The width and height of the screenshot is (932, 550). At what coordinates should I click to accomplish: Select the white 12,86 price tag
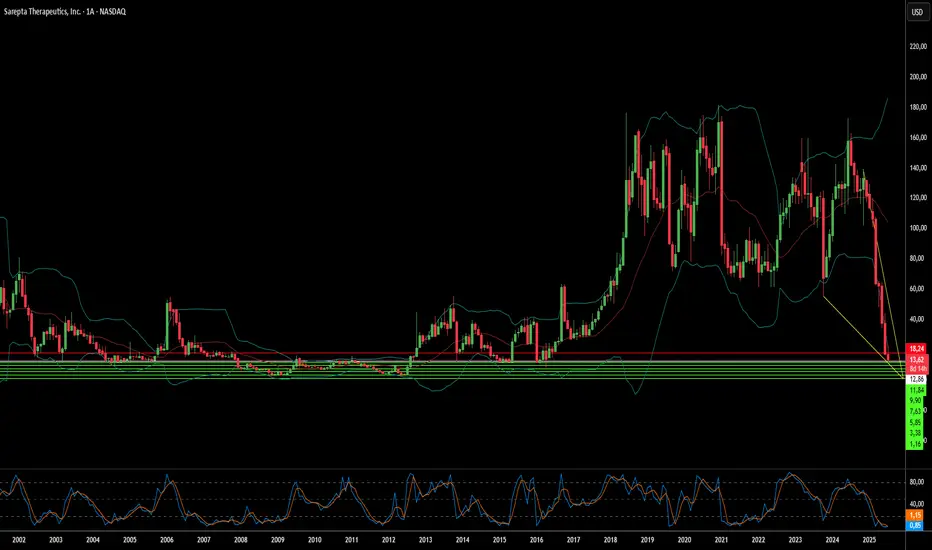pyautogui.click(x=916, y=379)
